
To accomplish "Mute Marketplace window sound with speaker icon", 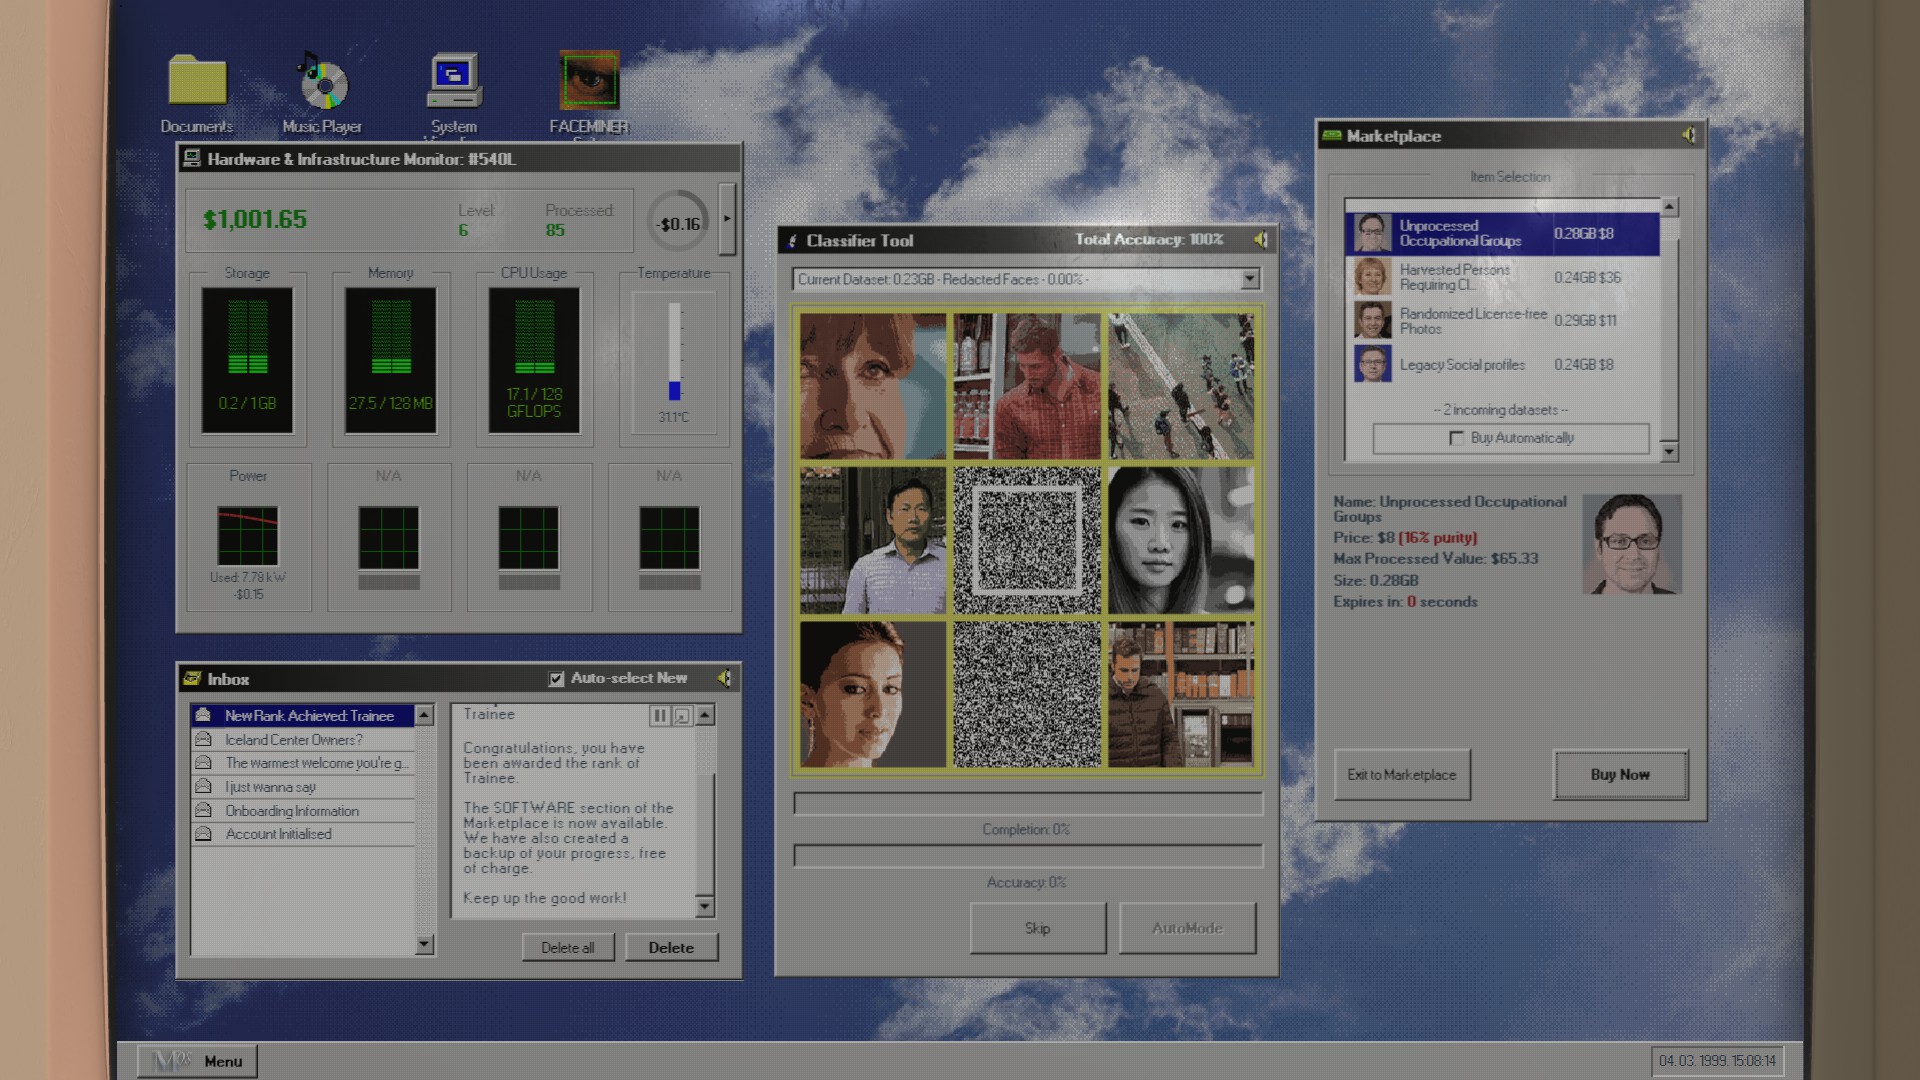I will tap(1688, 135).
